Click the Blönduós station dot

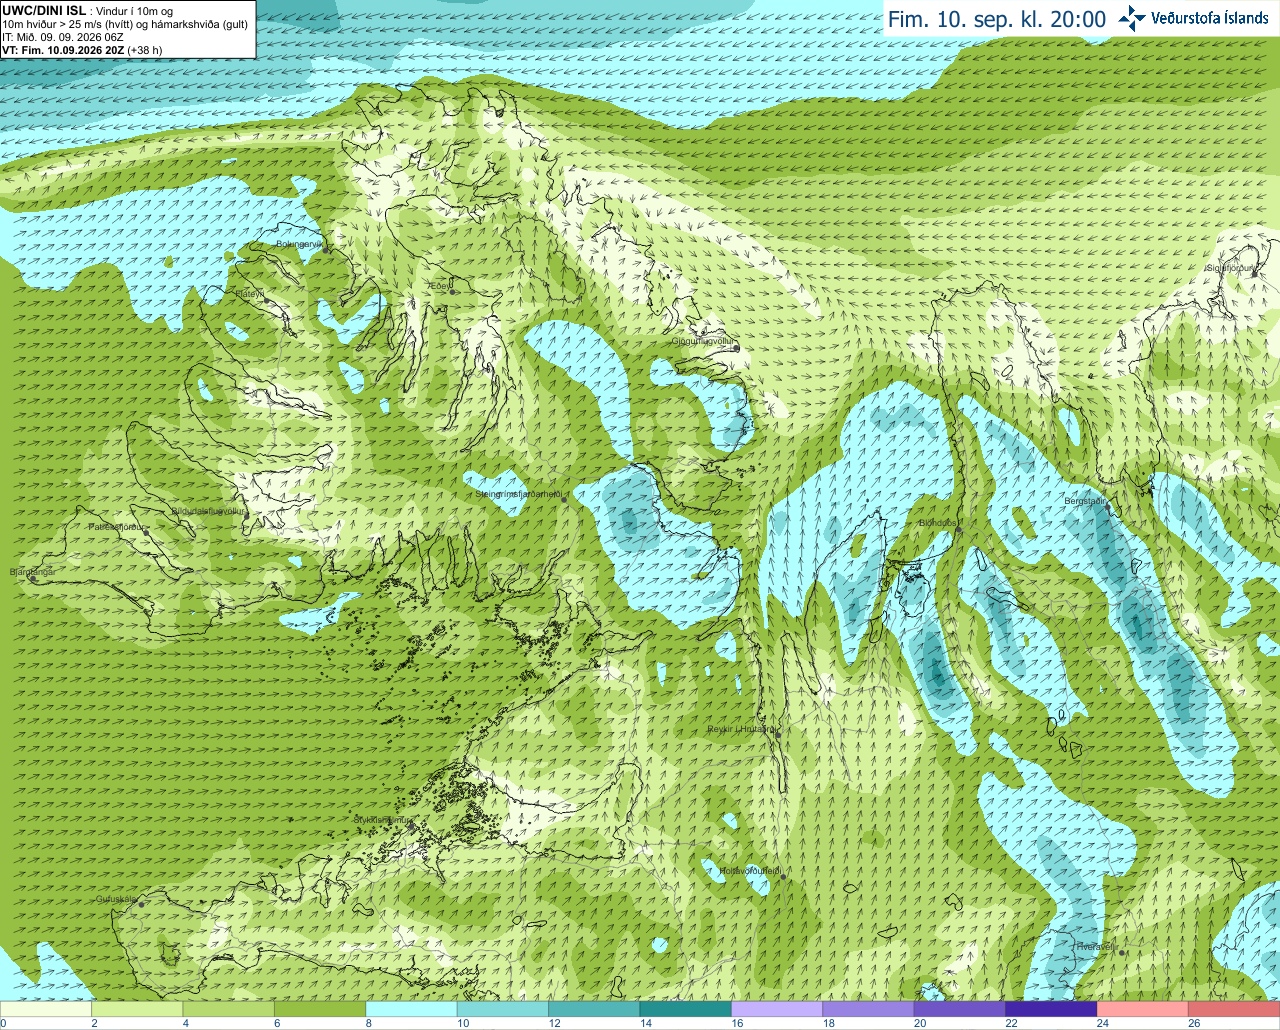pyautogui.click(x=958, y=529)
